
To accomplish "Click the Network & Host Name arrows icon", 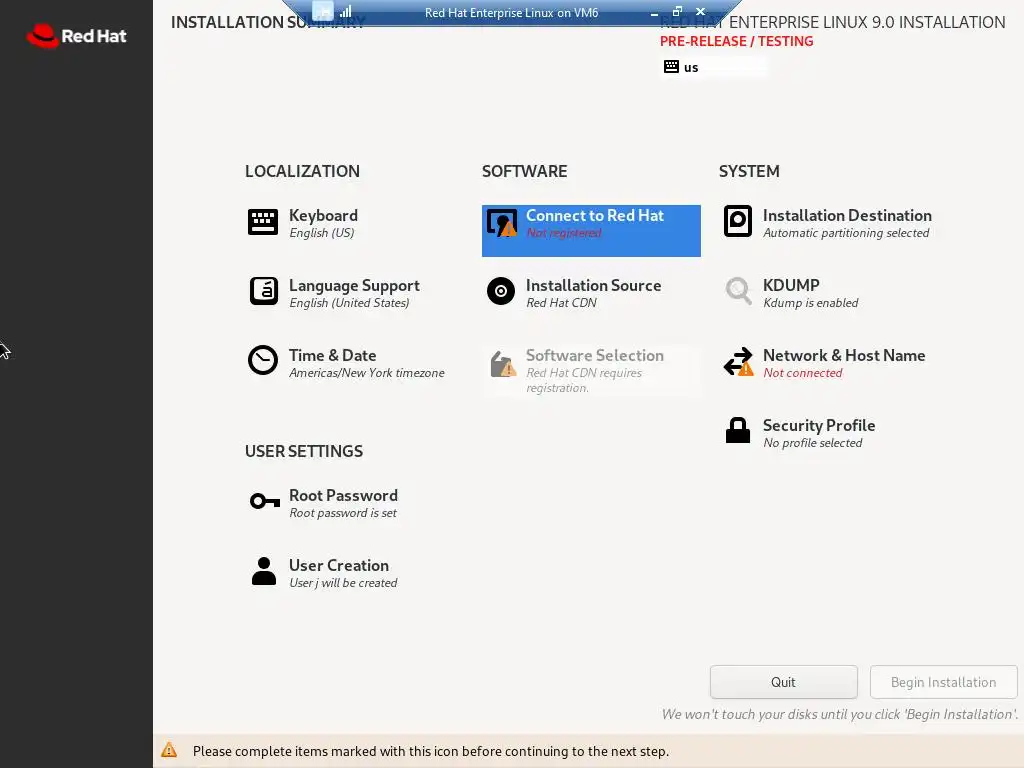I will coord(738,361).
